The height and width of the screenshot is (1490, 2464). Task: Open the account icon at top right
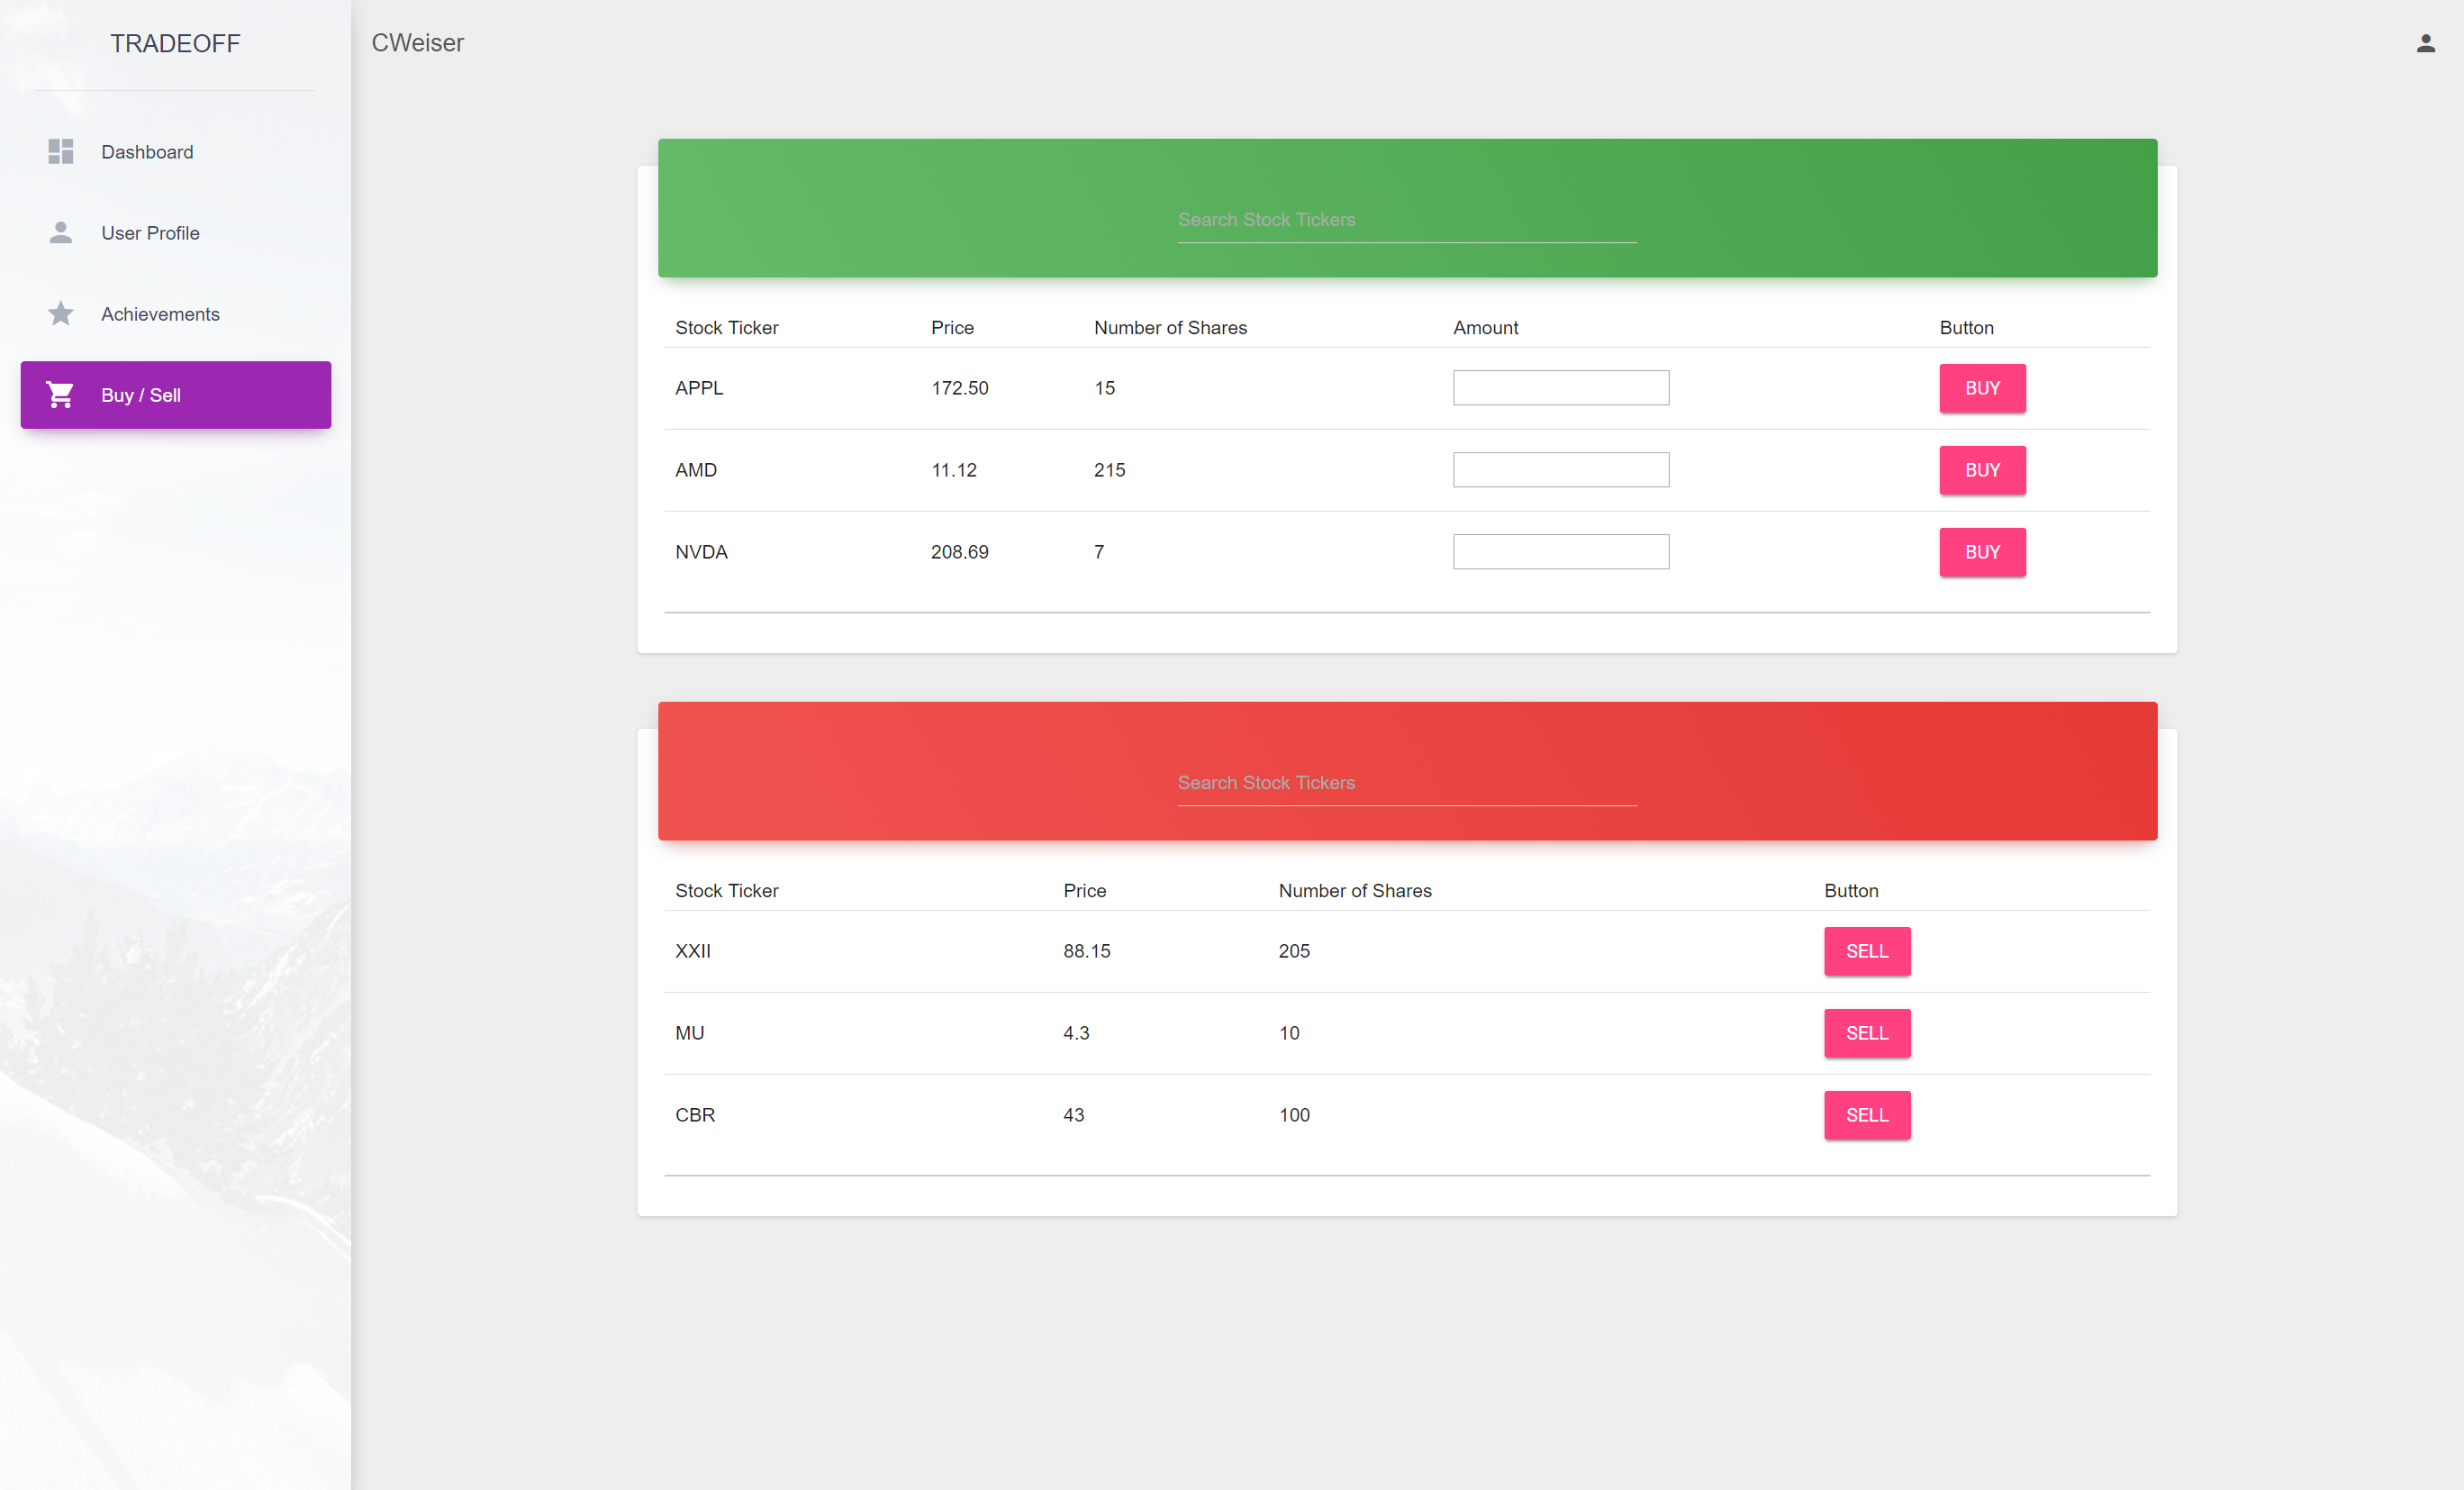2425,43
